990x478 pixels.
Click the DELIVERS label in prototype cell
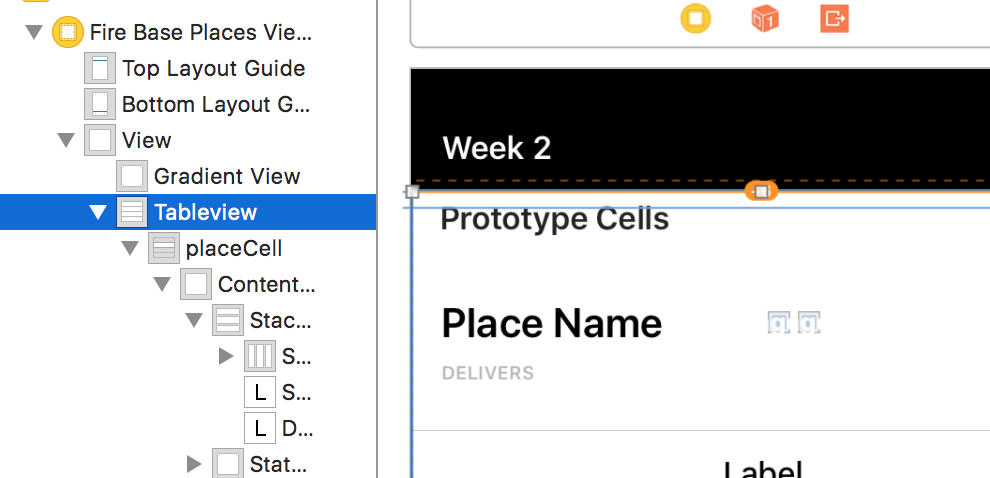pyautogui.click(x=488, y=373)
